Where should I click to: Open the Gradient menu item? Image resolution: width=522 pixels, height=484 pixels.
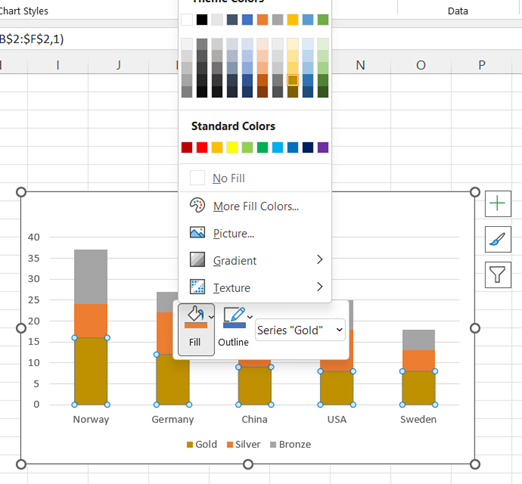click(x=255, y=260)
